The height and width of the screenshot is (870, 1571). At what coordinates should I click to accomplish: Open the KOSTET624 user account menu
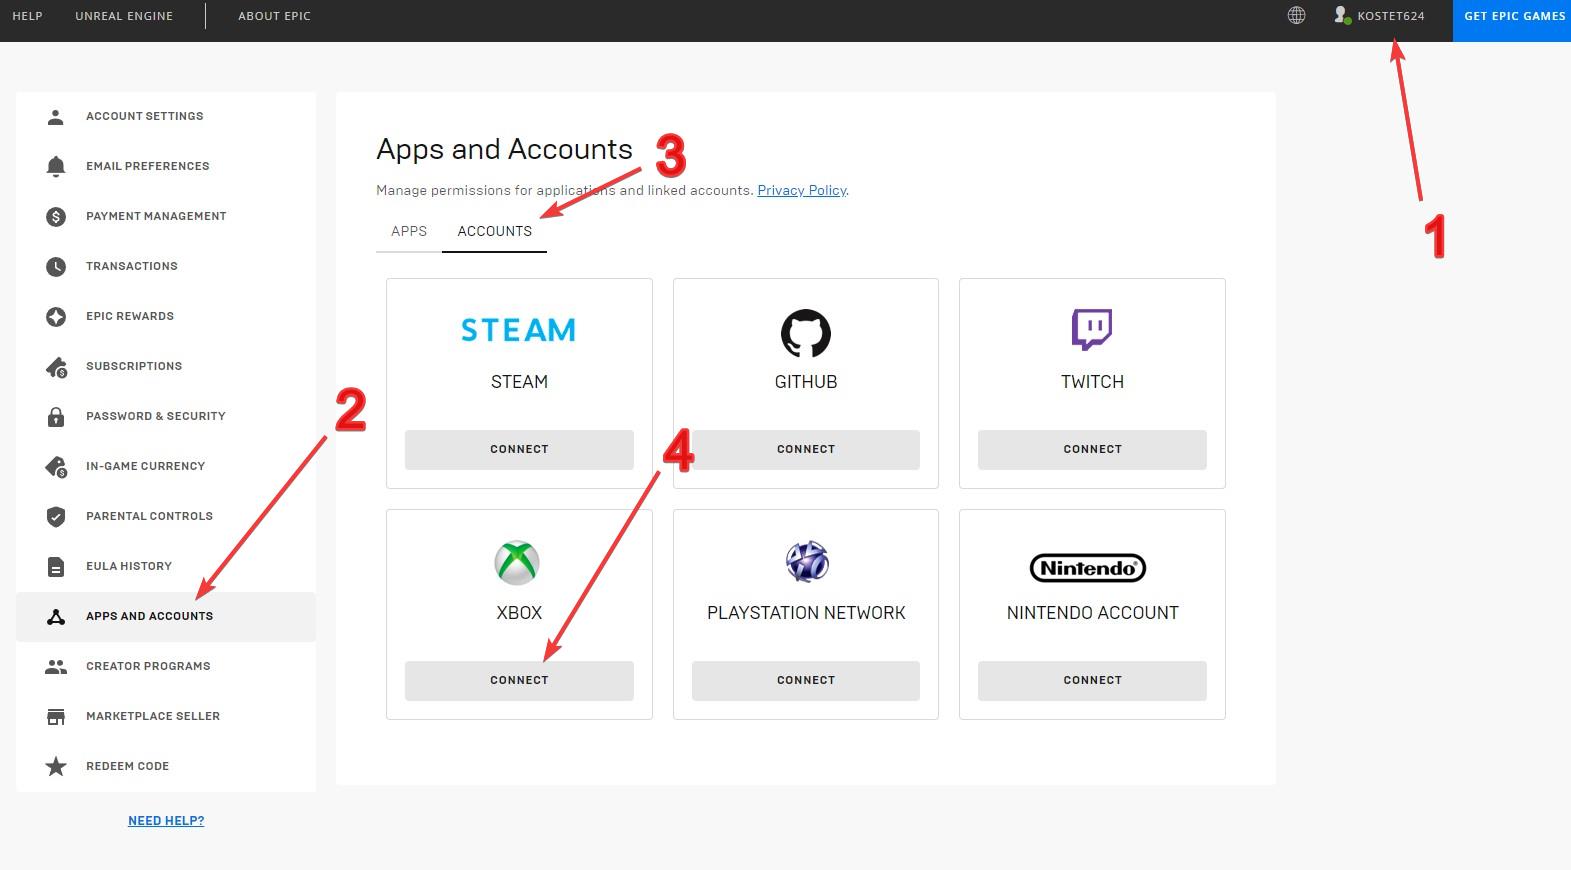[1389, 16]
